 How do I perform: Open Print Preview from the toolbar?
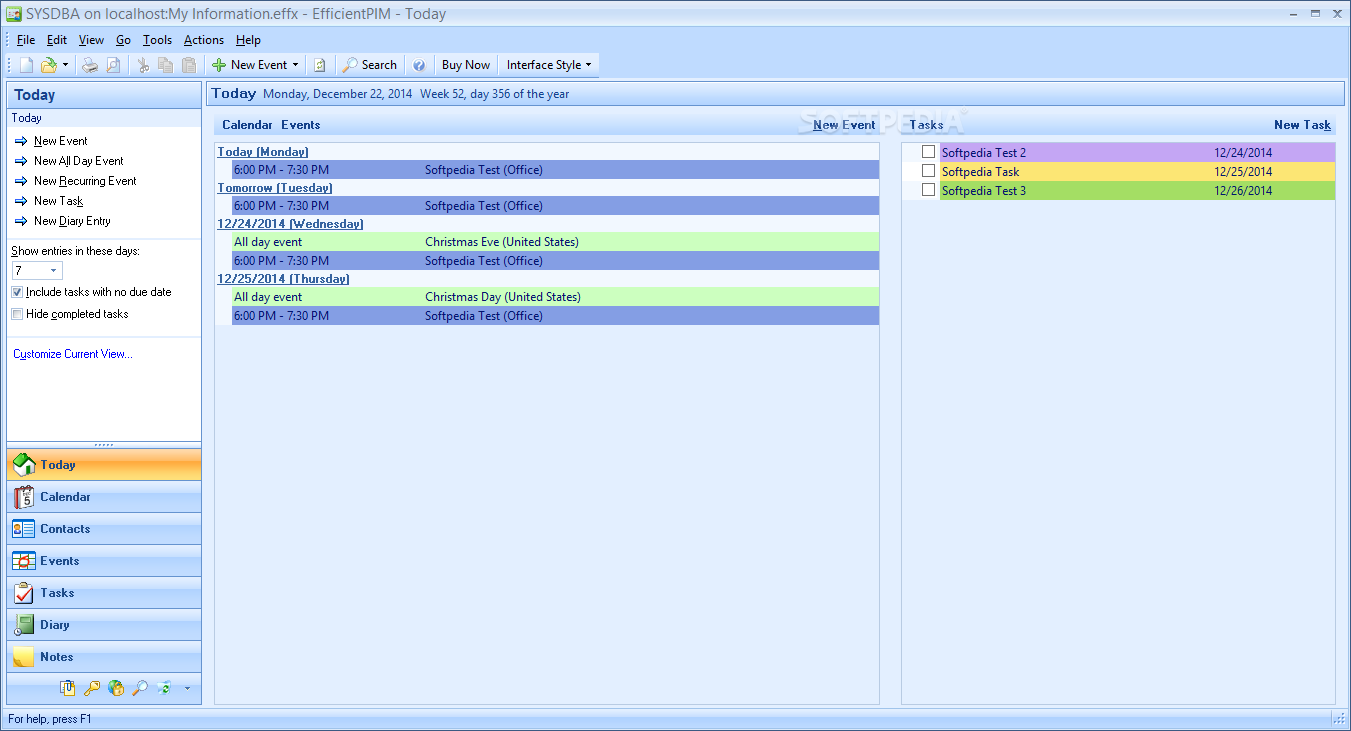pos(113,65)
